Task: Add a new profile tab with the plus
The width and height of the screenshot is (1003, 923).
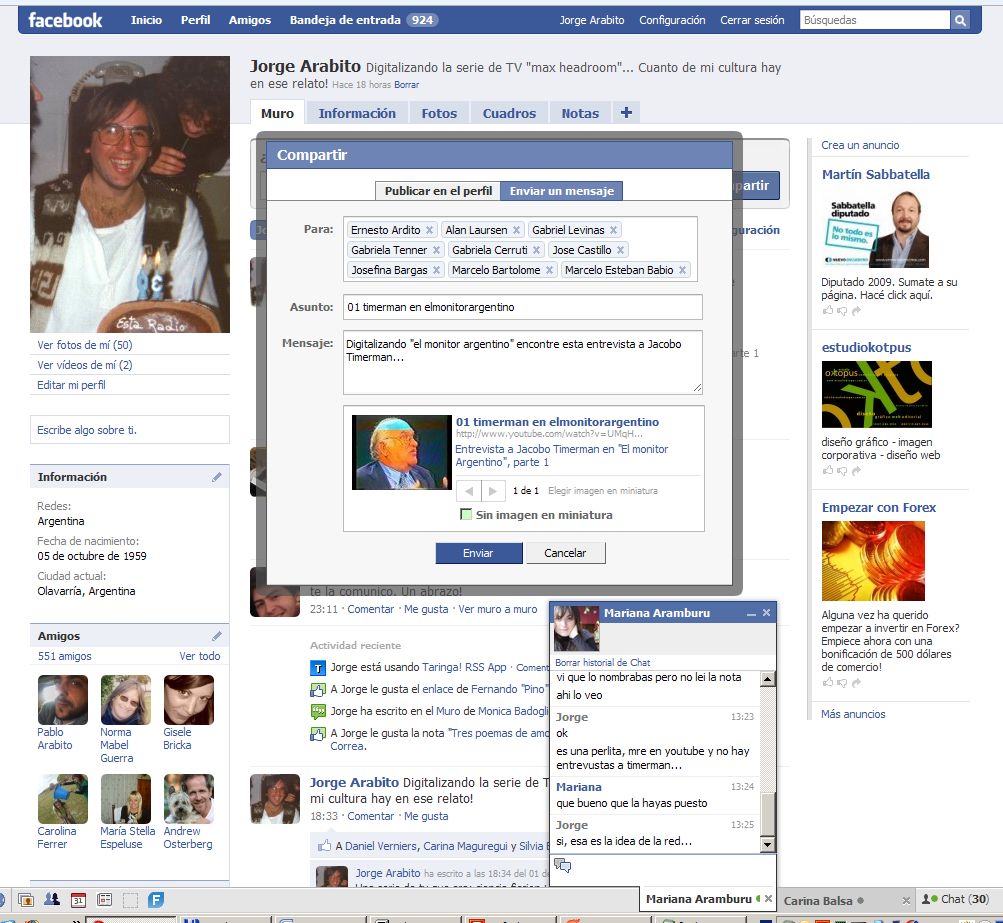Action: pyautogui.click(x=626, y=113)
